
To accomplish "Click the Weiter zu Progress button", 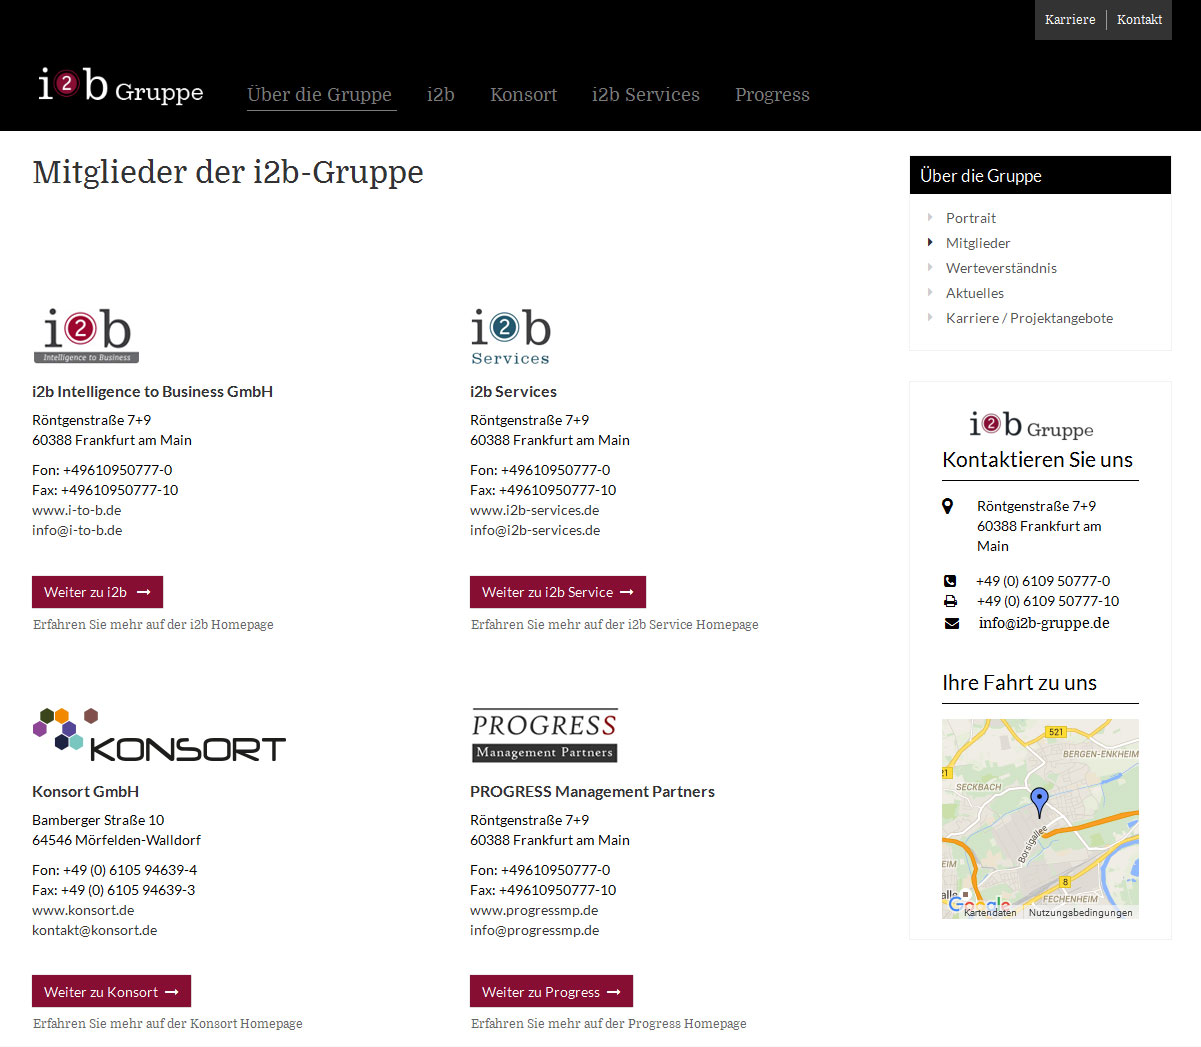I will pos(551,992).
